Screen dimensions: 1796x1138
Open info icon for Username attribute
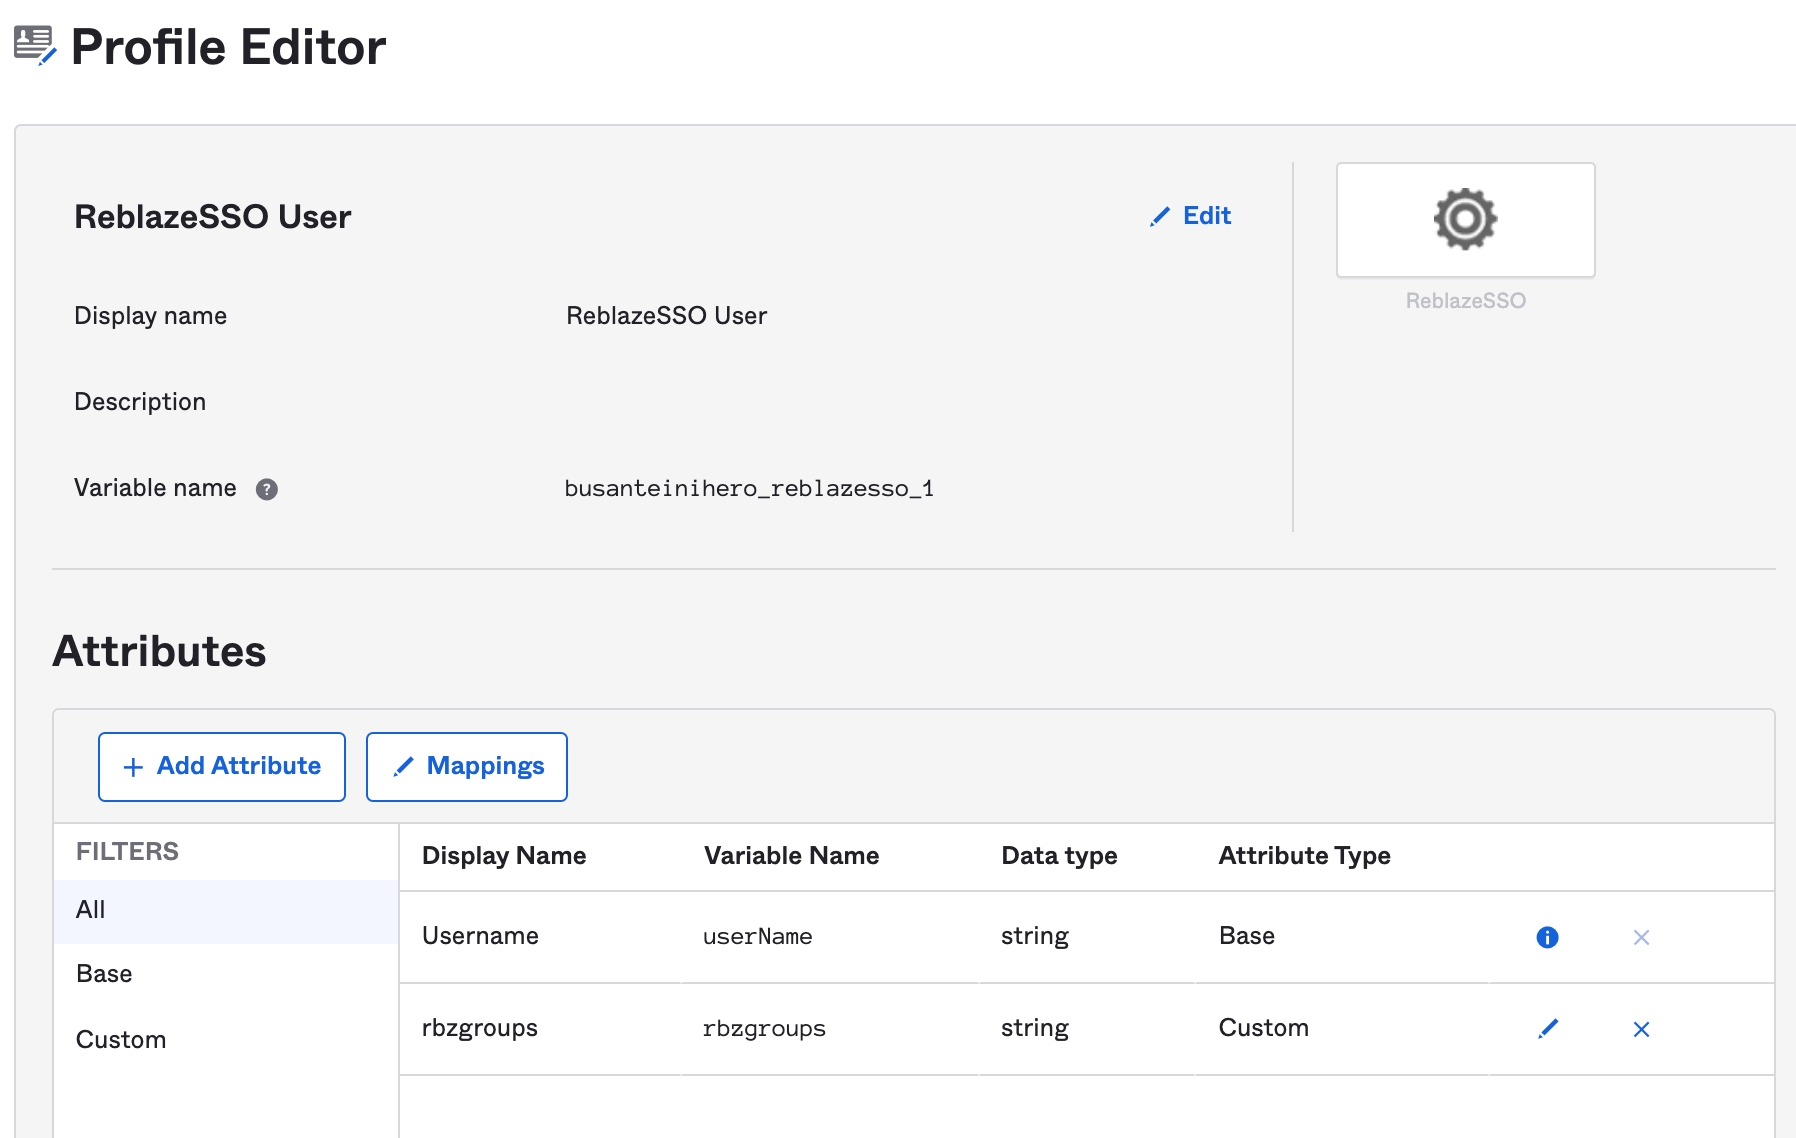click(1547, 937)
